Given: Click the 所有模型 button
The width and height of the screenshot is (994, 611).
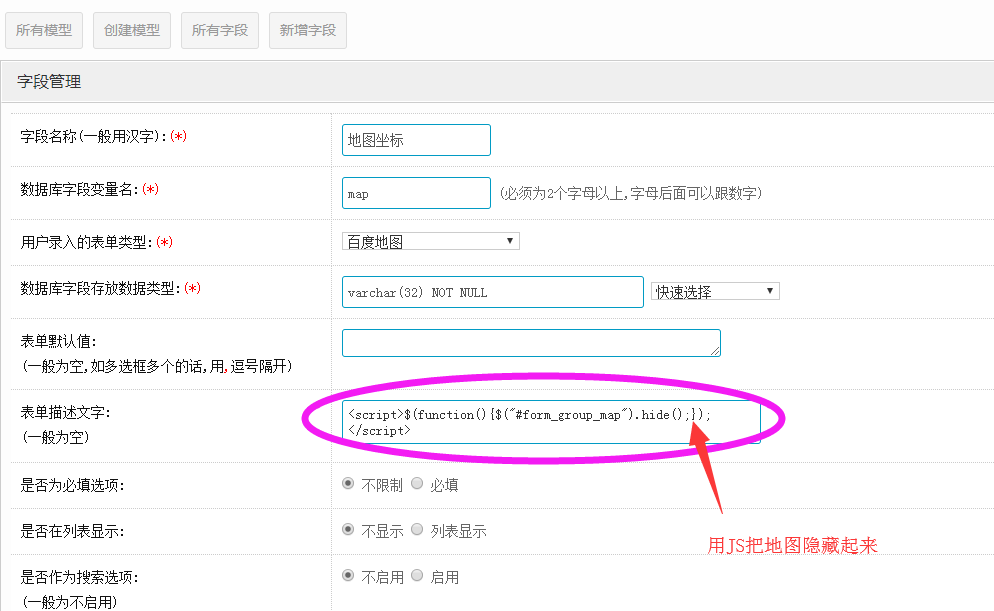Looking at the screenshot, I should [44, 30].
